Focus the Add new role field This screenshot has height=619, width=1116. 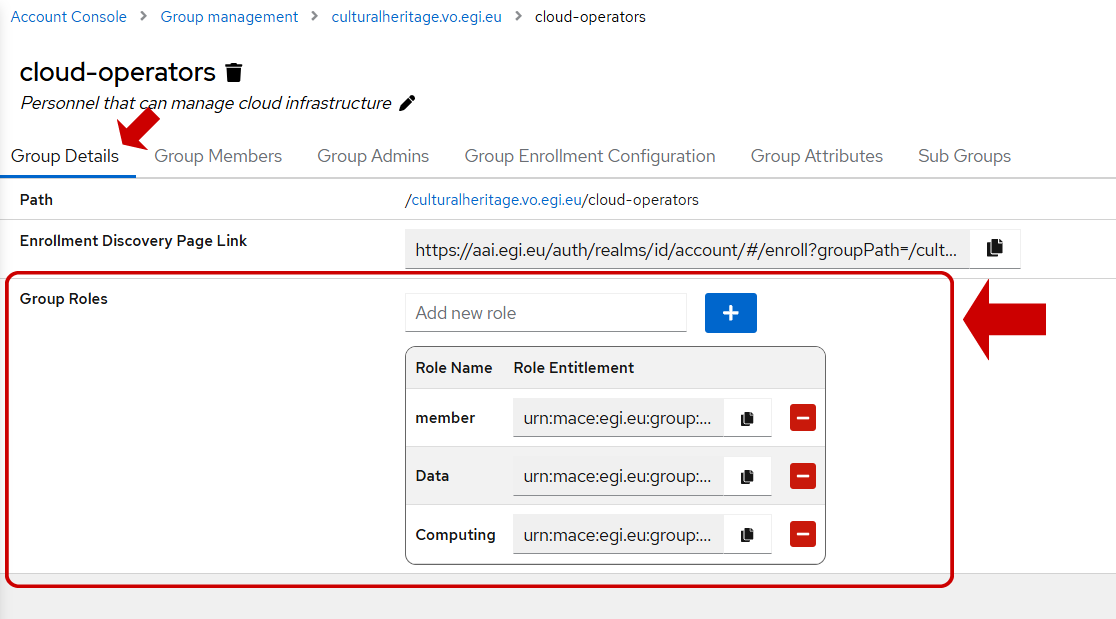coord(546,313)
